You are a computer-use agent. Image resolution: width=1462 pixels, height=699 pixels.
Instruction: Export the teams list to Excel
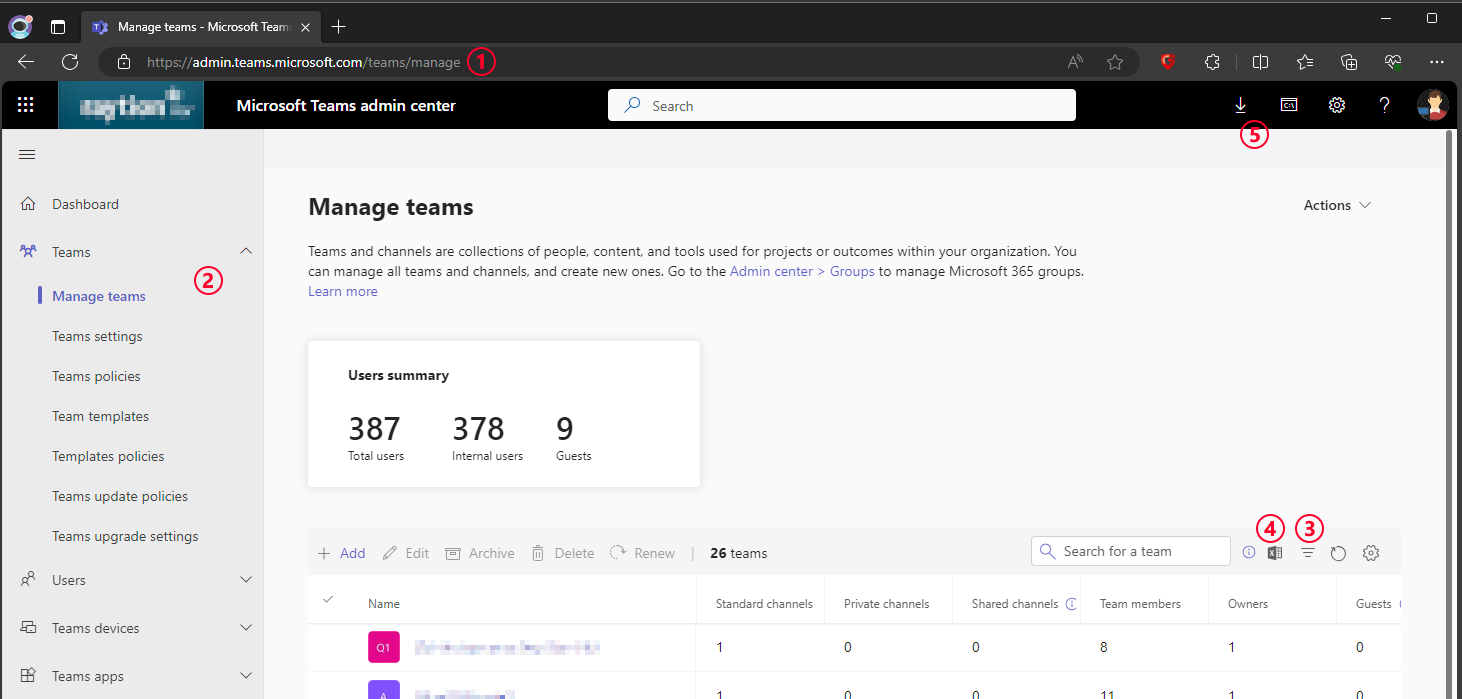pos(1274,552)
